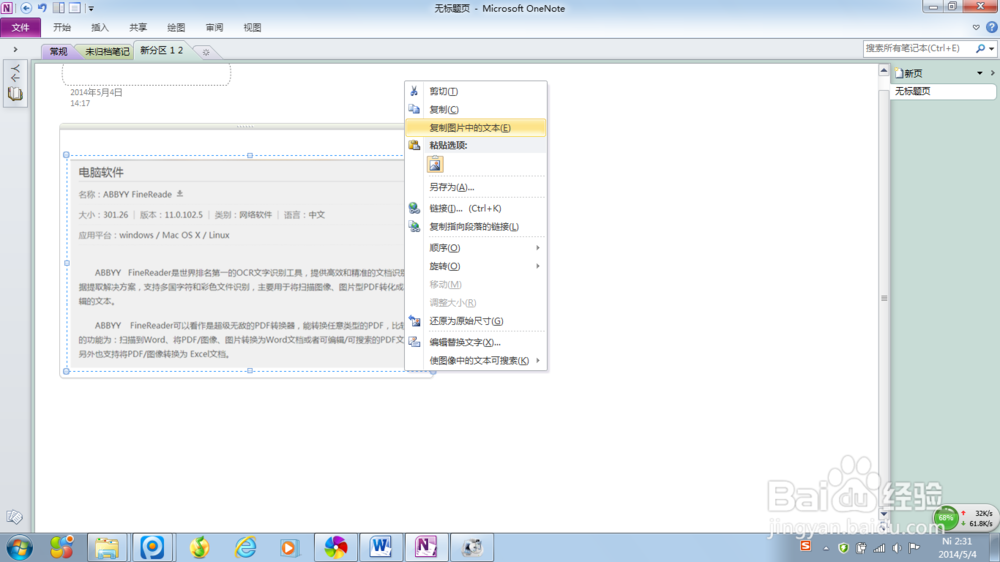Expand the 旋转(O) submenu
Image resolution: width=1000 pixels, height=562 pixels.
point(476,266)
